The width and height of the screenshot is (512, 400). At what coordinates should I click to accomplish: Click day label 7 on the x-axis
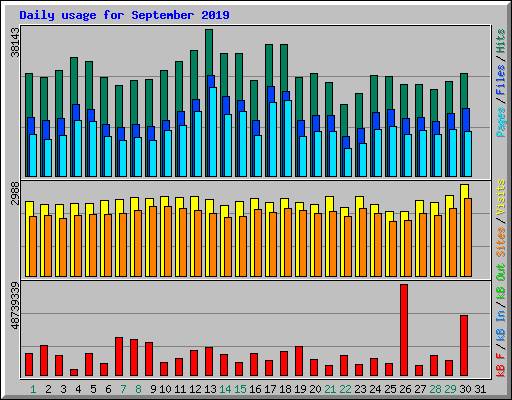tap(123, 389)
